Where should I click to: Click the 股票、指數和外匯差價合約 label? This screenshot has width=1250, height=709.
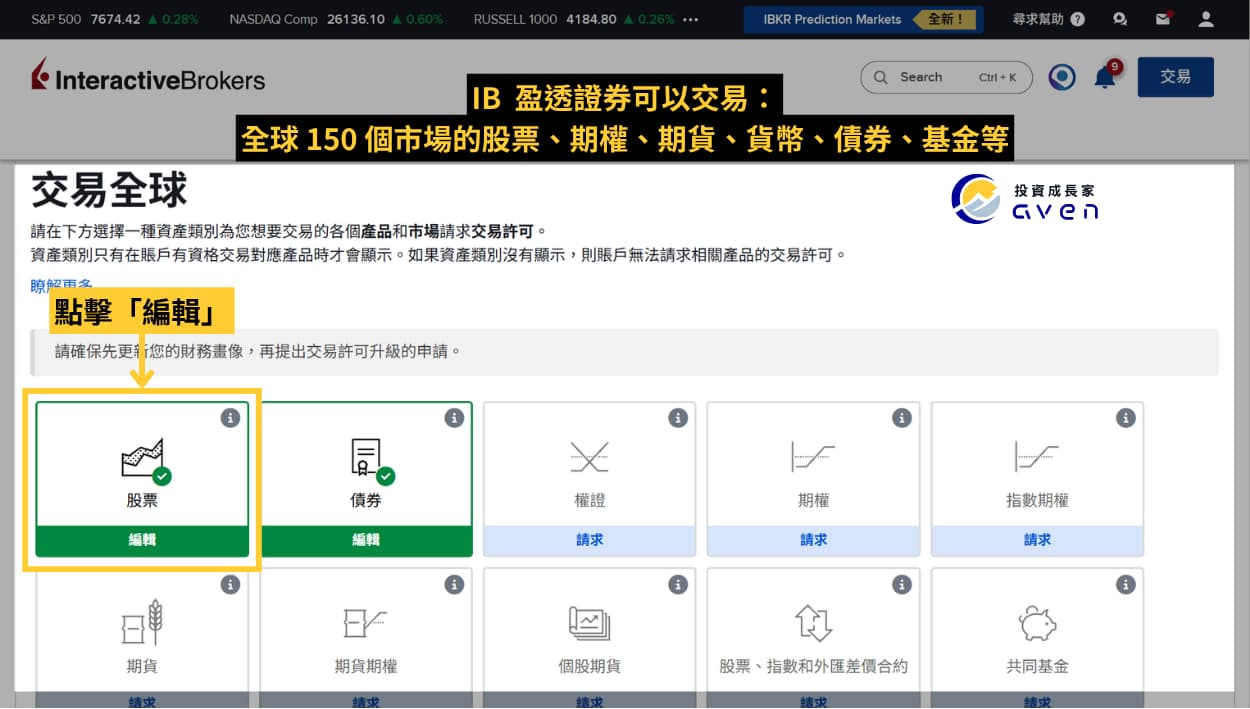pos(814,666)
